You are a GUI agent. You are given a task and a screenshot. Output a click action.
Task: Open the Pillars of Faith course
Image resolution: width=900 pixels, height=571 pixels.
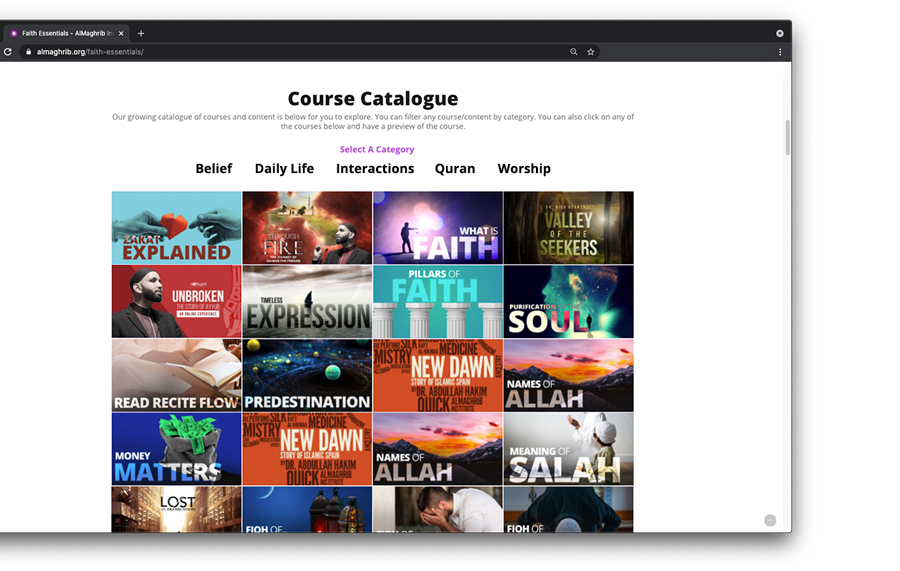438,301
